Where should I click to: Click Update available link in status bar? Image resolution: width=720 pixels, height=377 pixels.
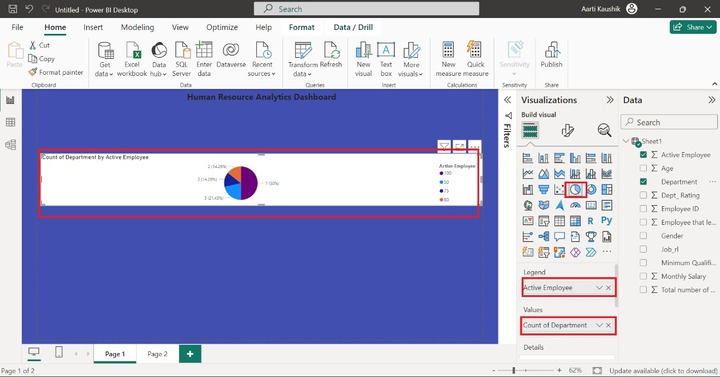[x=663, y=370]
